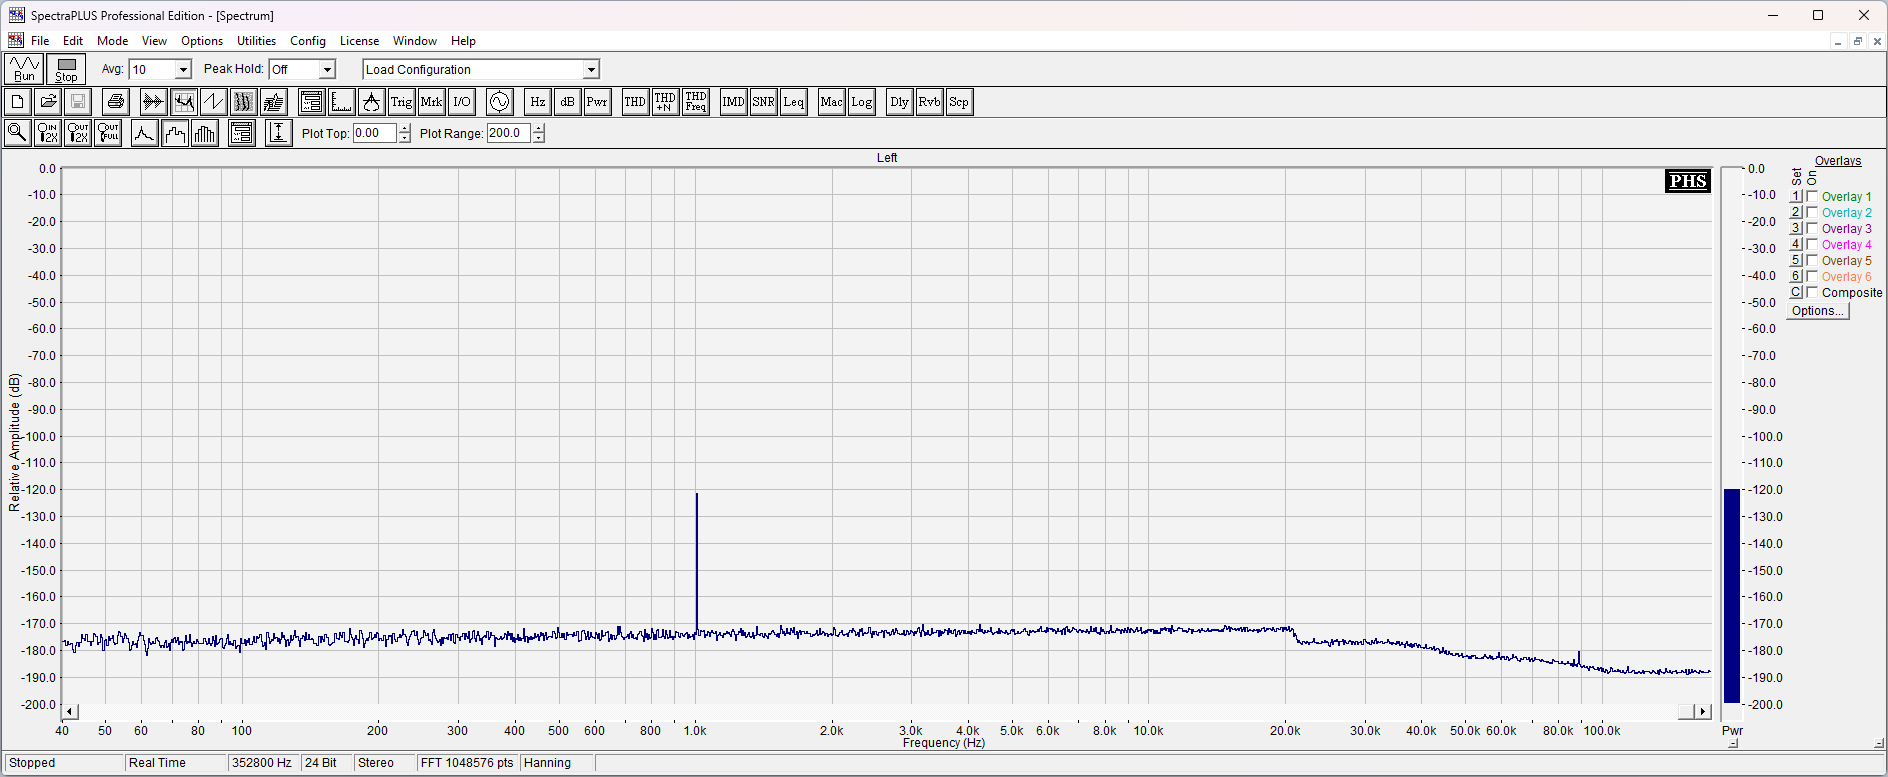Zoom out to full view
This screenshot has width=1888, height=777.
[108, 133]
